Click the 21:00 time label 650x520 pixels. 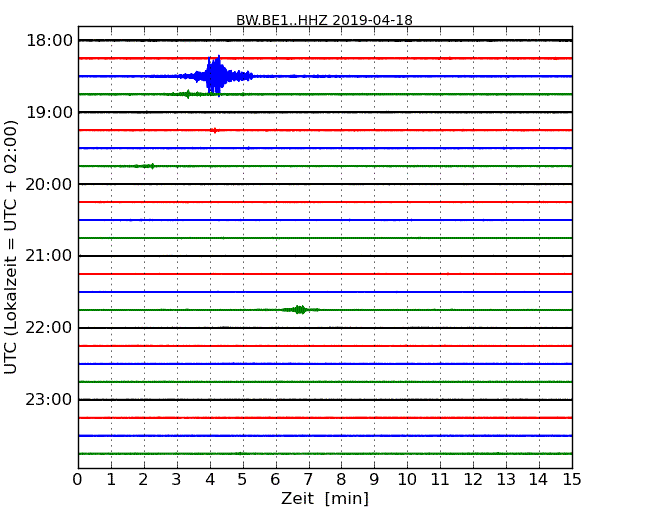coord(49,256)
